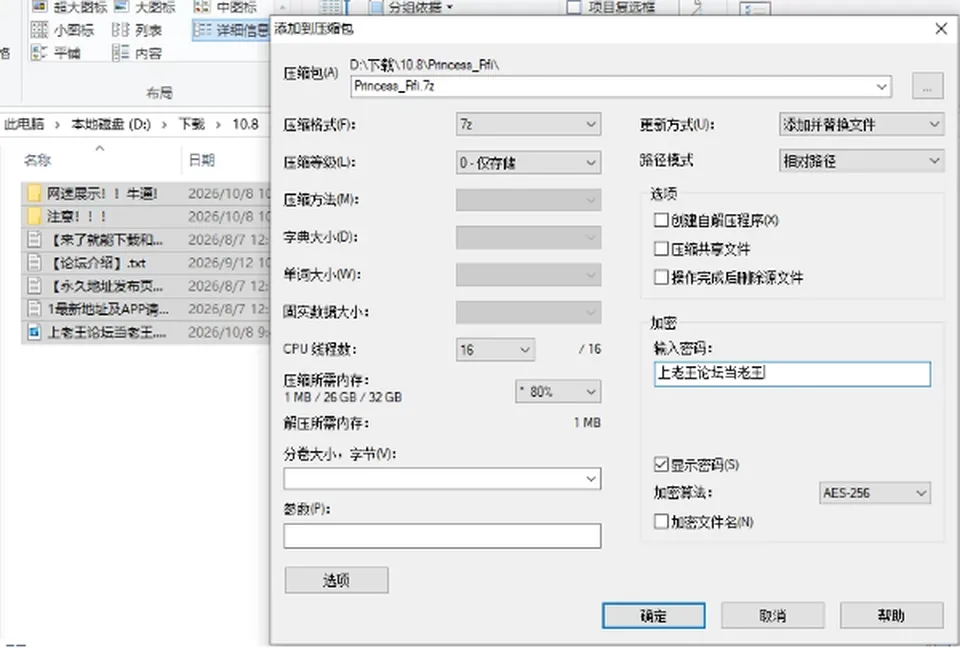Click the 下载 breadcrumb in address bar

[x=192, y=124]
